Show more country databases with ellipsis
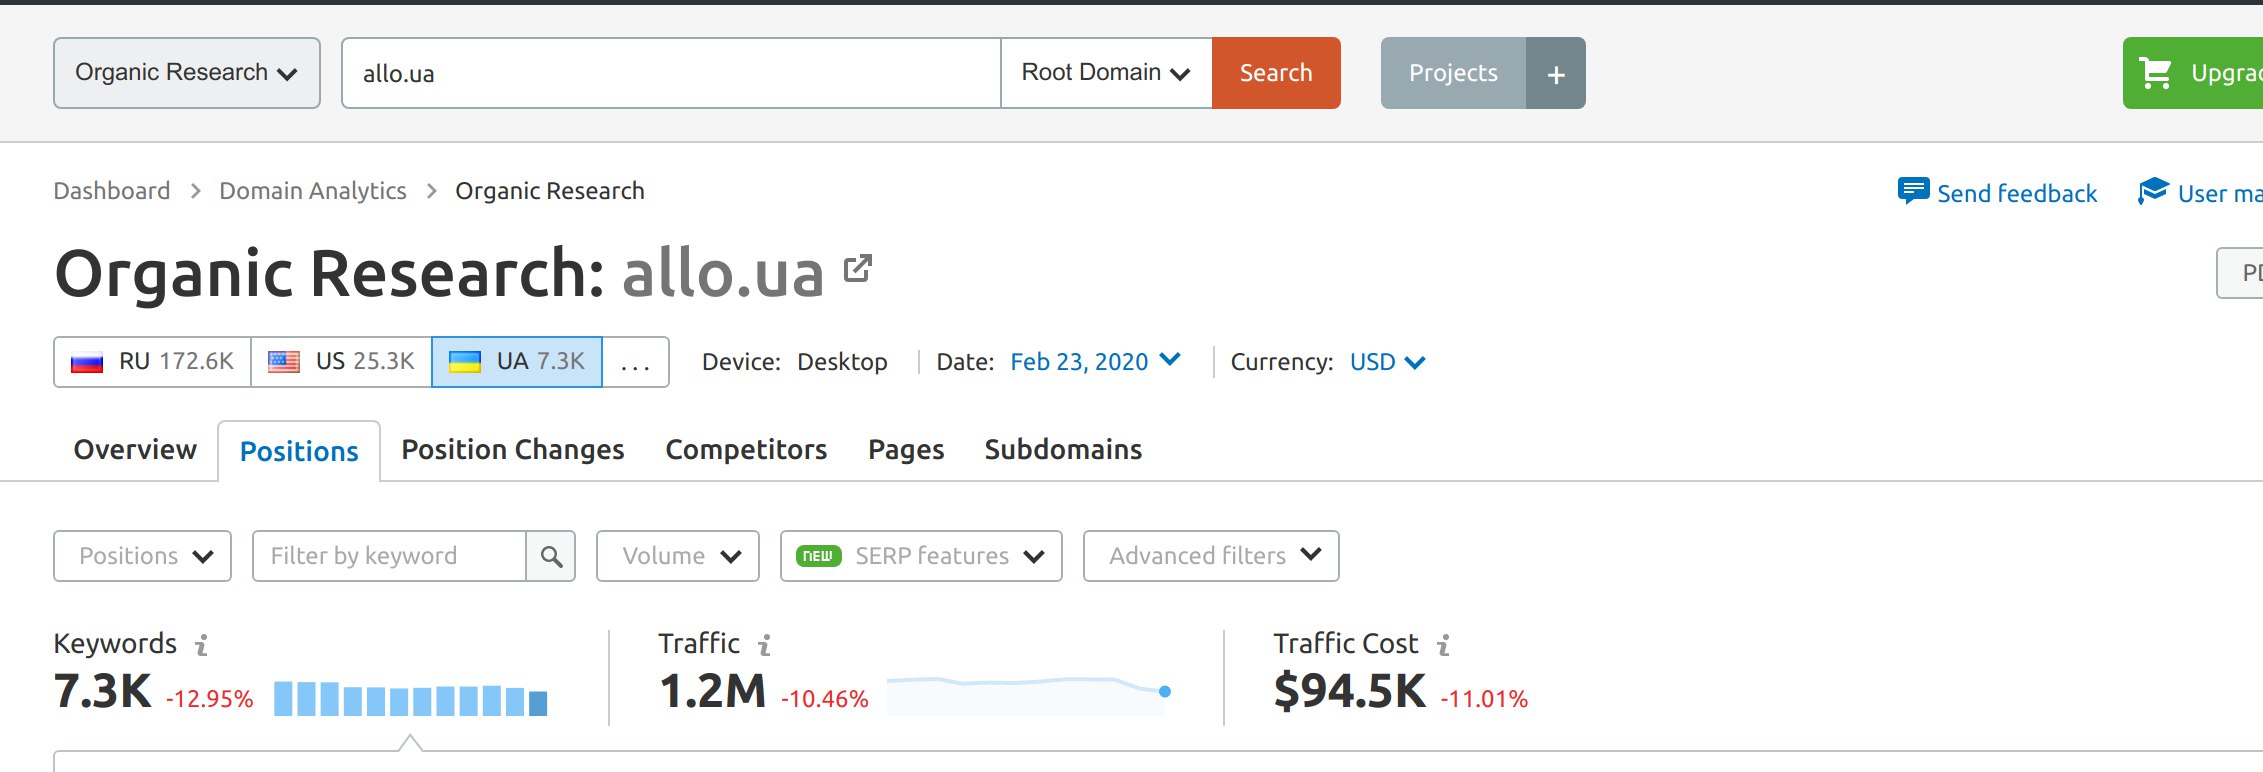 pyautogui.click(x=635, y=362)
